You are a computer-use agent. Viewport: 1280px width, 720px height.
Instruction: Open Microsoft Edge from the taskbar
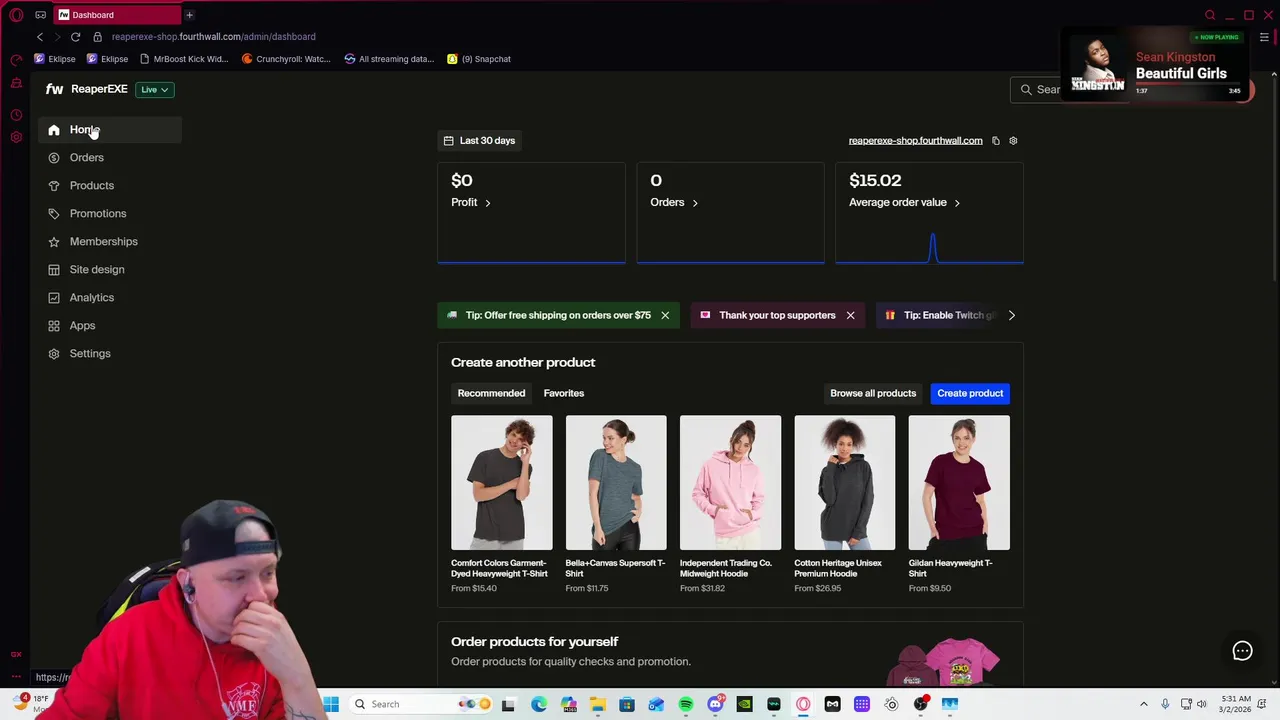click(539, 704)
